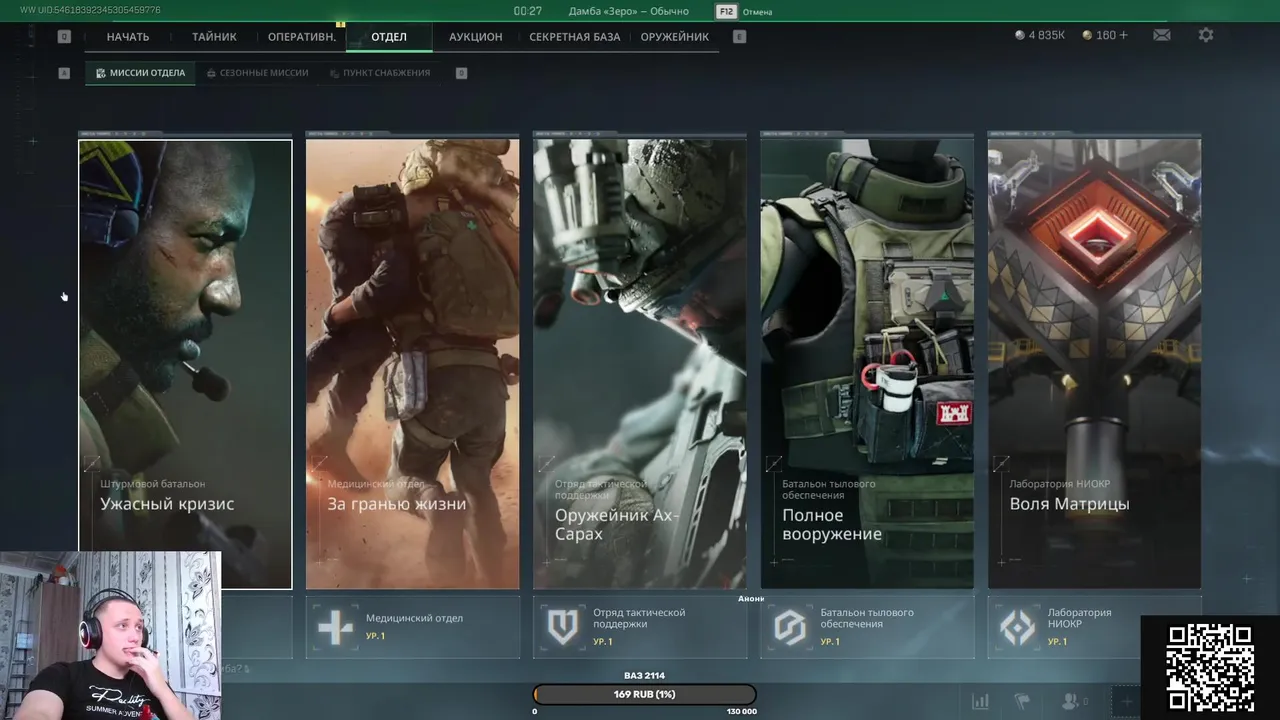Open the СЕЗОННЫЕ МИССИИ sub-tab

click(257, 73)
